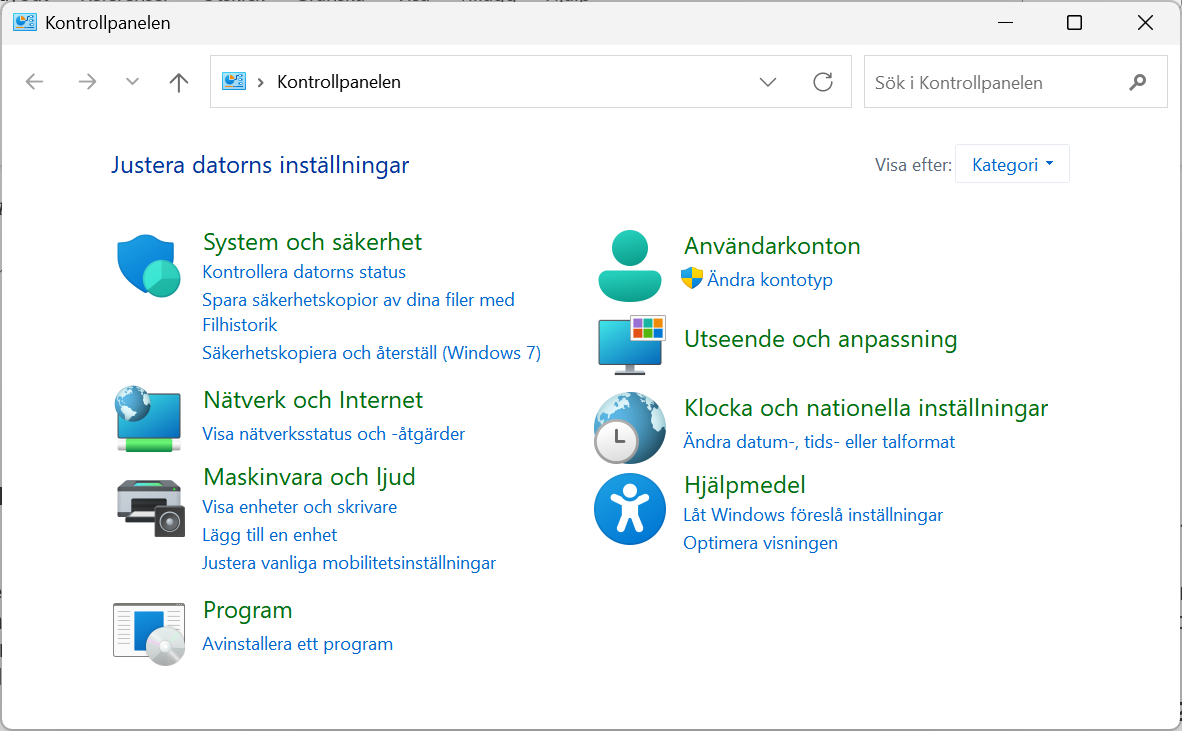Expand the address bar history dropdown
Image resolution: width=1182 pixels, height=731 pixels.
pyautogui.click(x=768, y=82)
